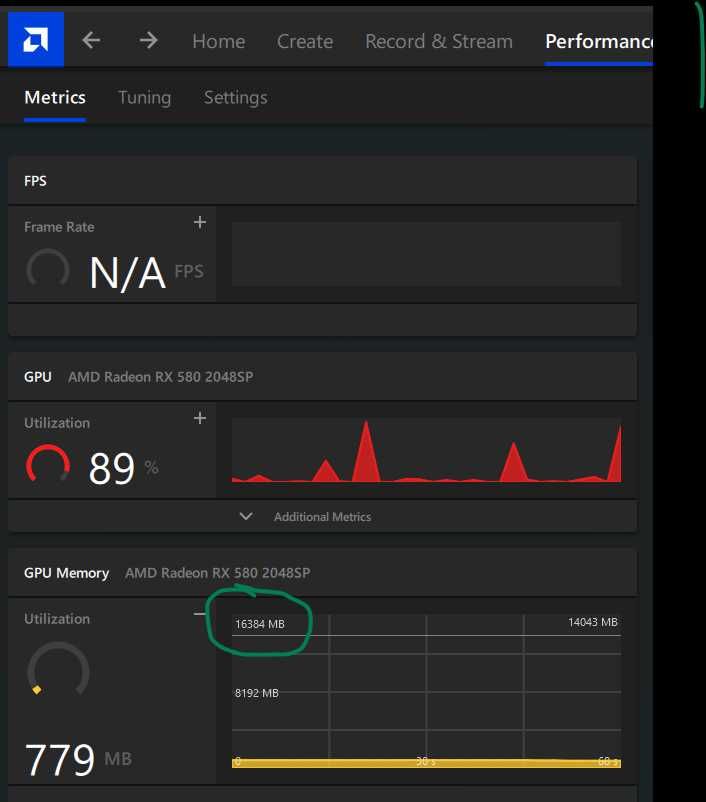Click the 8192 MB graph label
Screen dimensions: 706x802
coord(257,693)
